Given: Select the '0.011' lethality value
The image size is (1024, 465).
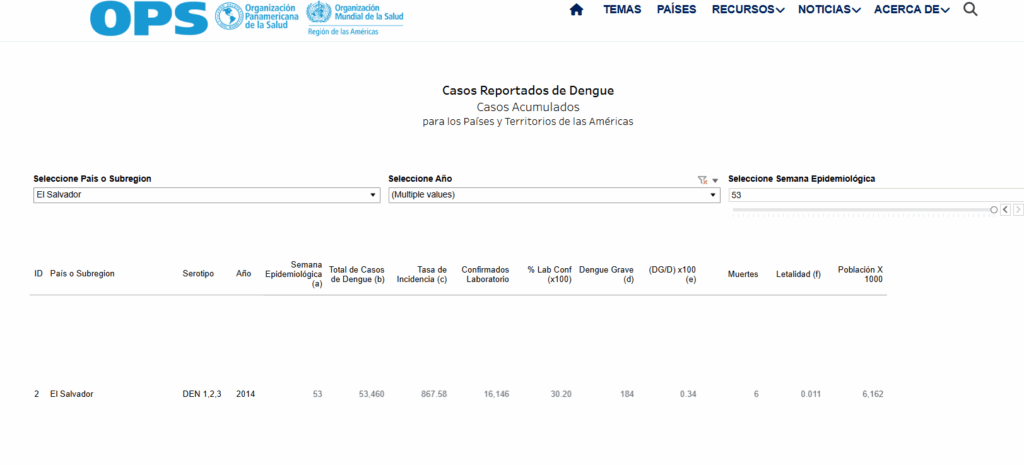Looking at the screenshot, I should [810, 394].
